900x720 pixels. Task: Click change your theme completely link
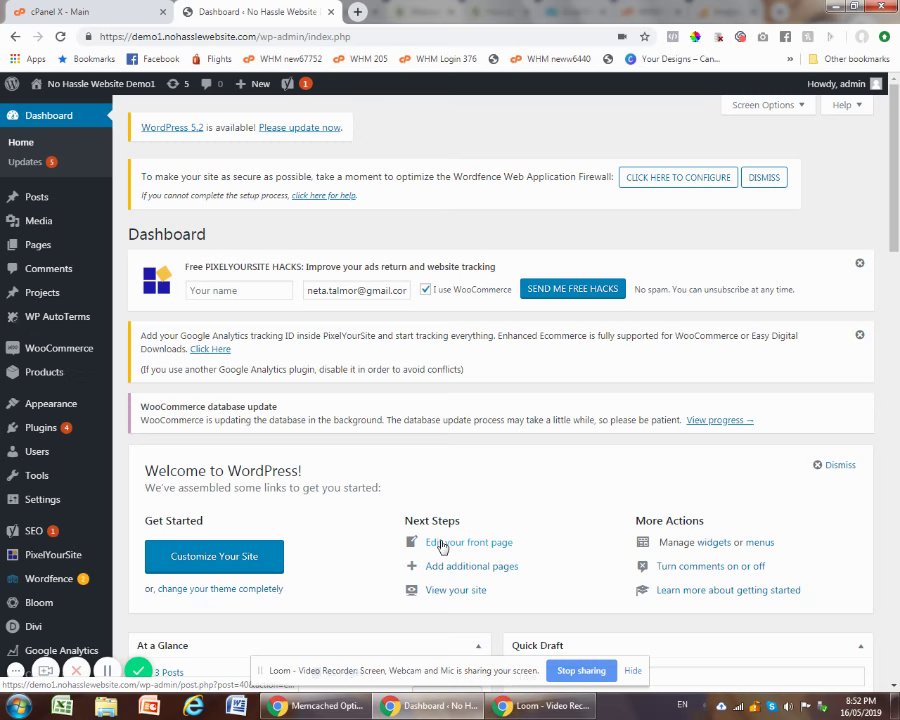point(220,589)
